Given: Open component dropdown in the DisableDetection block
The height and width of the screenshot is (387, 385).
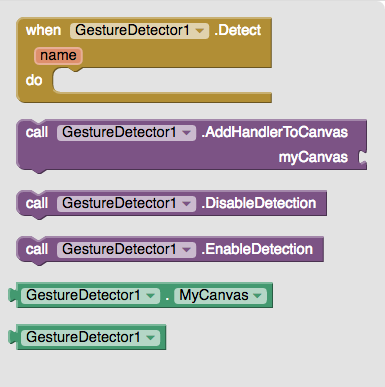Looking at the screenshot, I should click(x=126, y=203).
